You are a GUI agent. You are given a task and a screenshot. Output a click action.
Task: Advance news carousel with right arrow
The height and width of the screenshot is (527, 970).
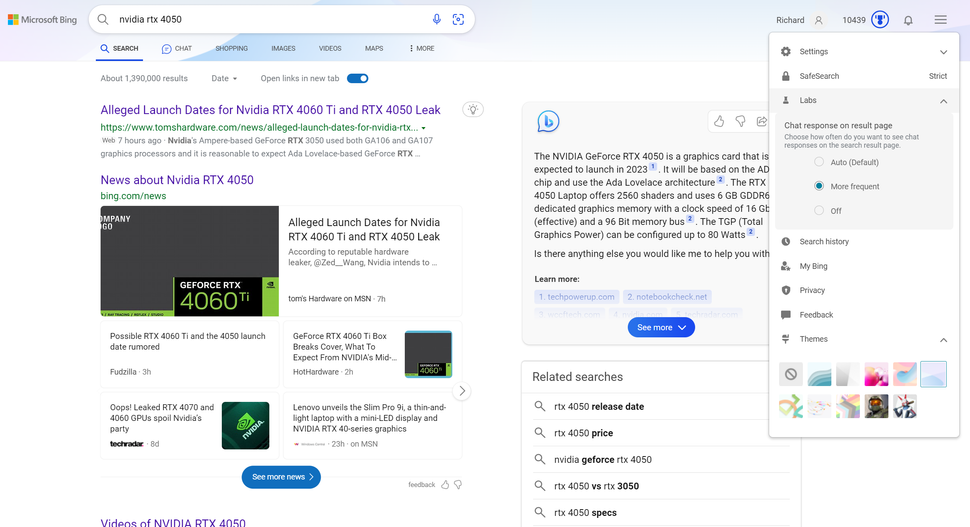pyautogui.click(x=461, y=391)
